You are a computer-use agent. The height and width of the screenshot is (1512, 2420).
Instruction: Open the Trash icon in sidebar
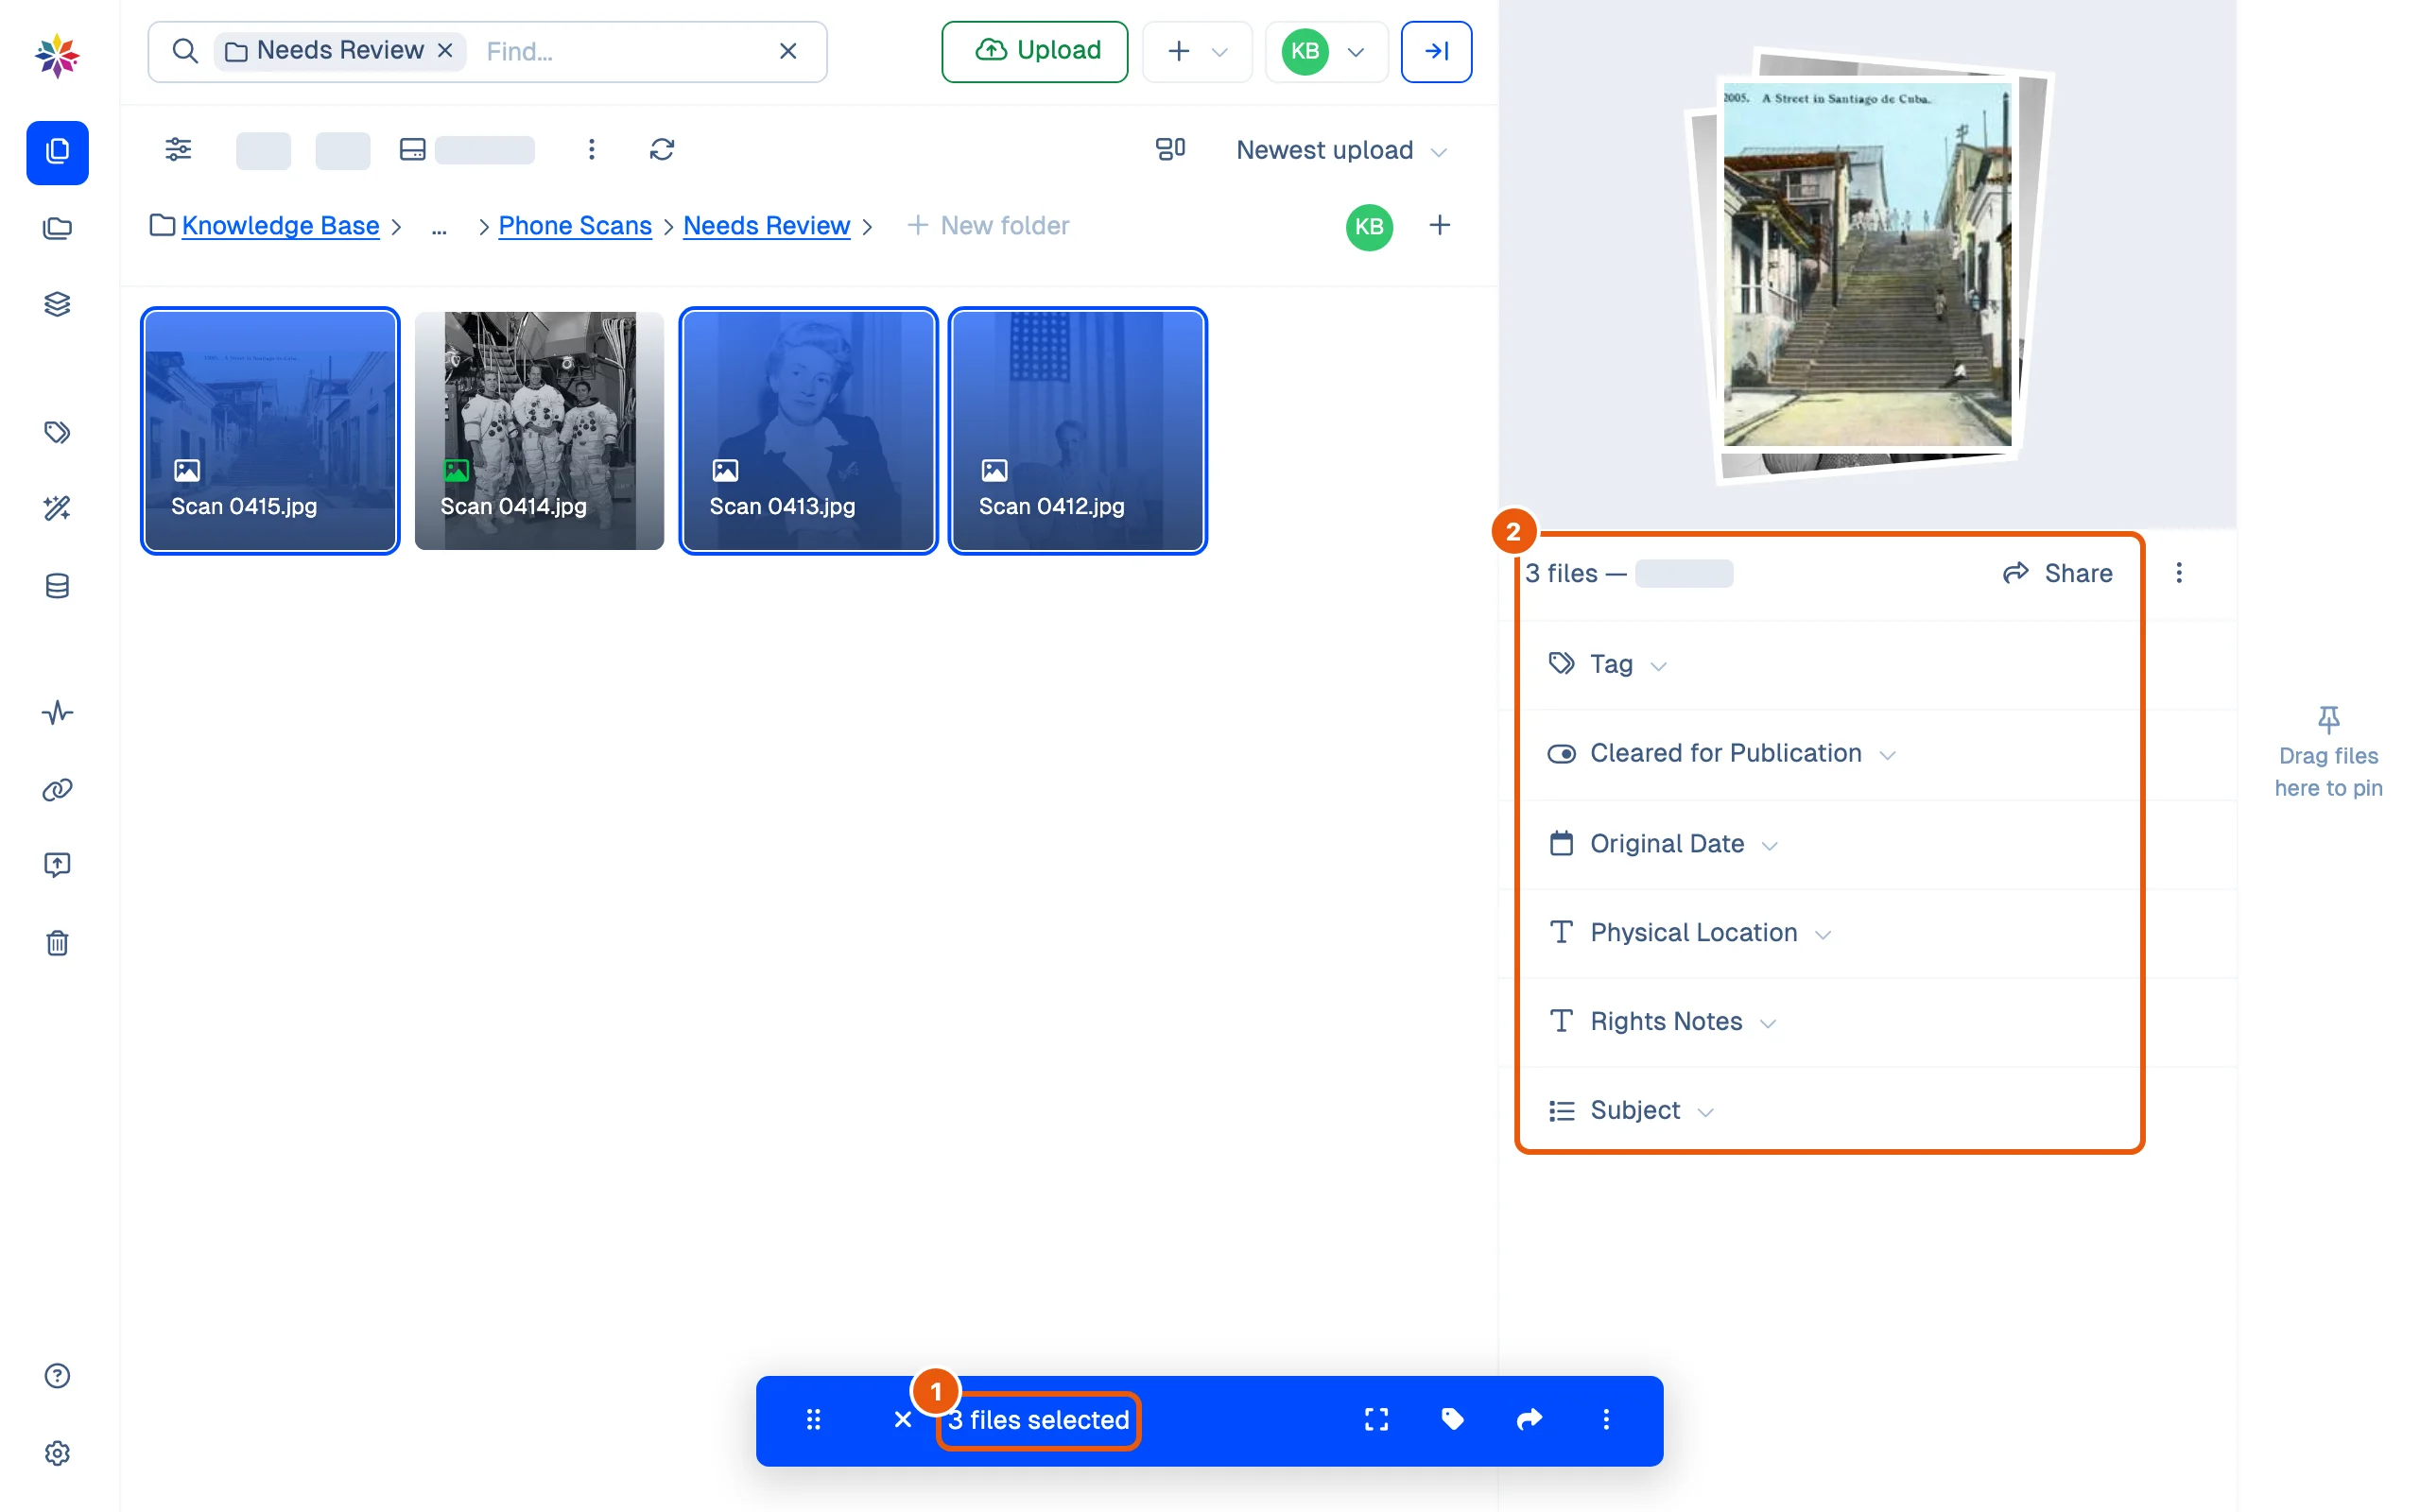tap(57, 943)
